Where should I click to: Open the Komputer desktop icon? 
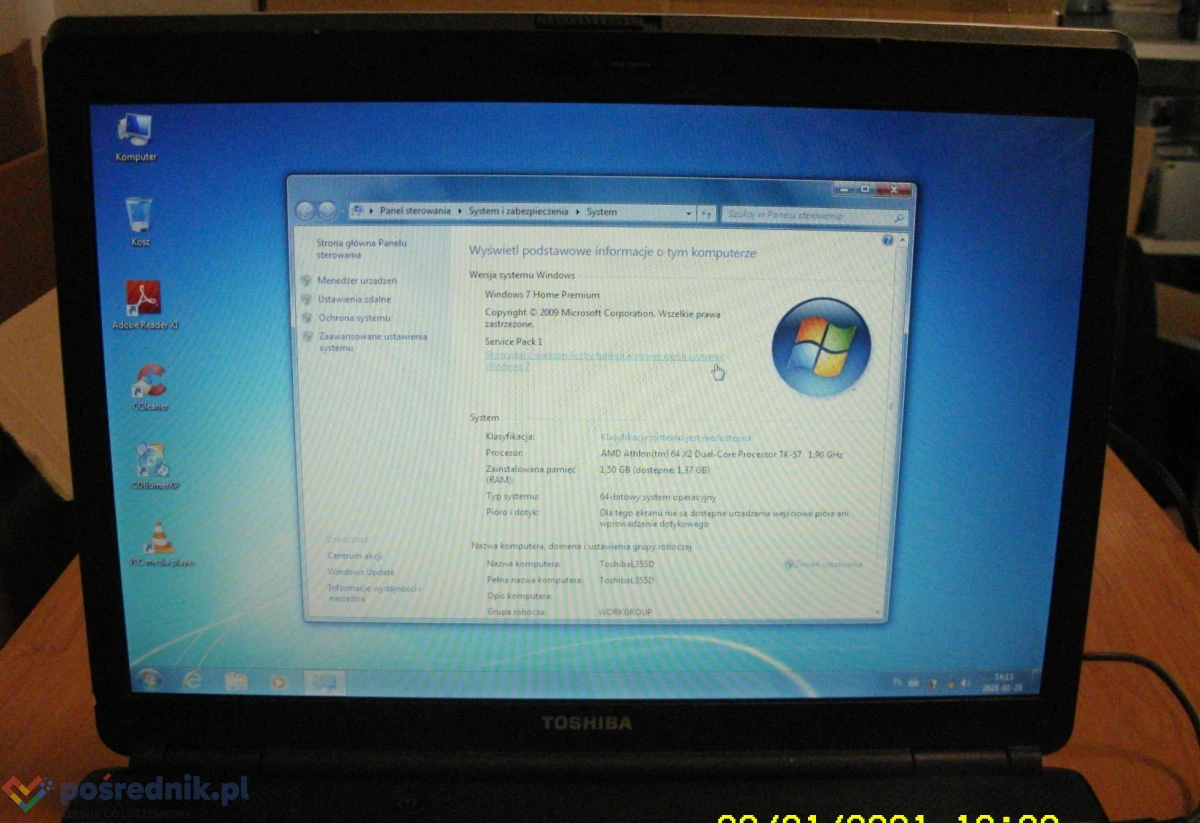tap(135, 130)
